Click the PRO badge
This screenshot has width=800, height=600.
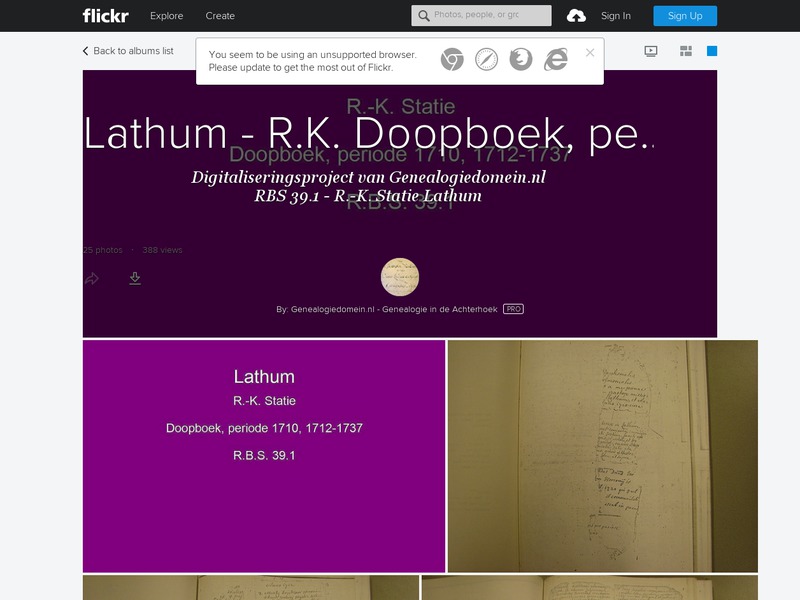511,310
